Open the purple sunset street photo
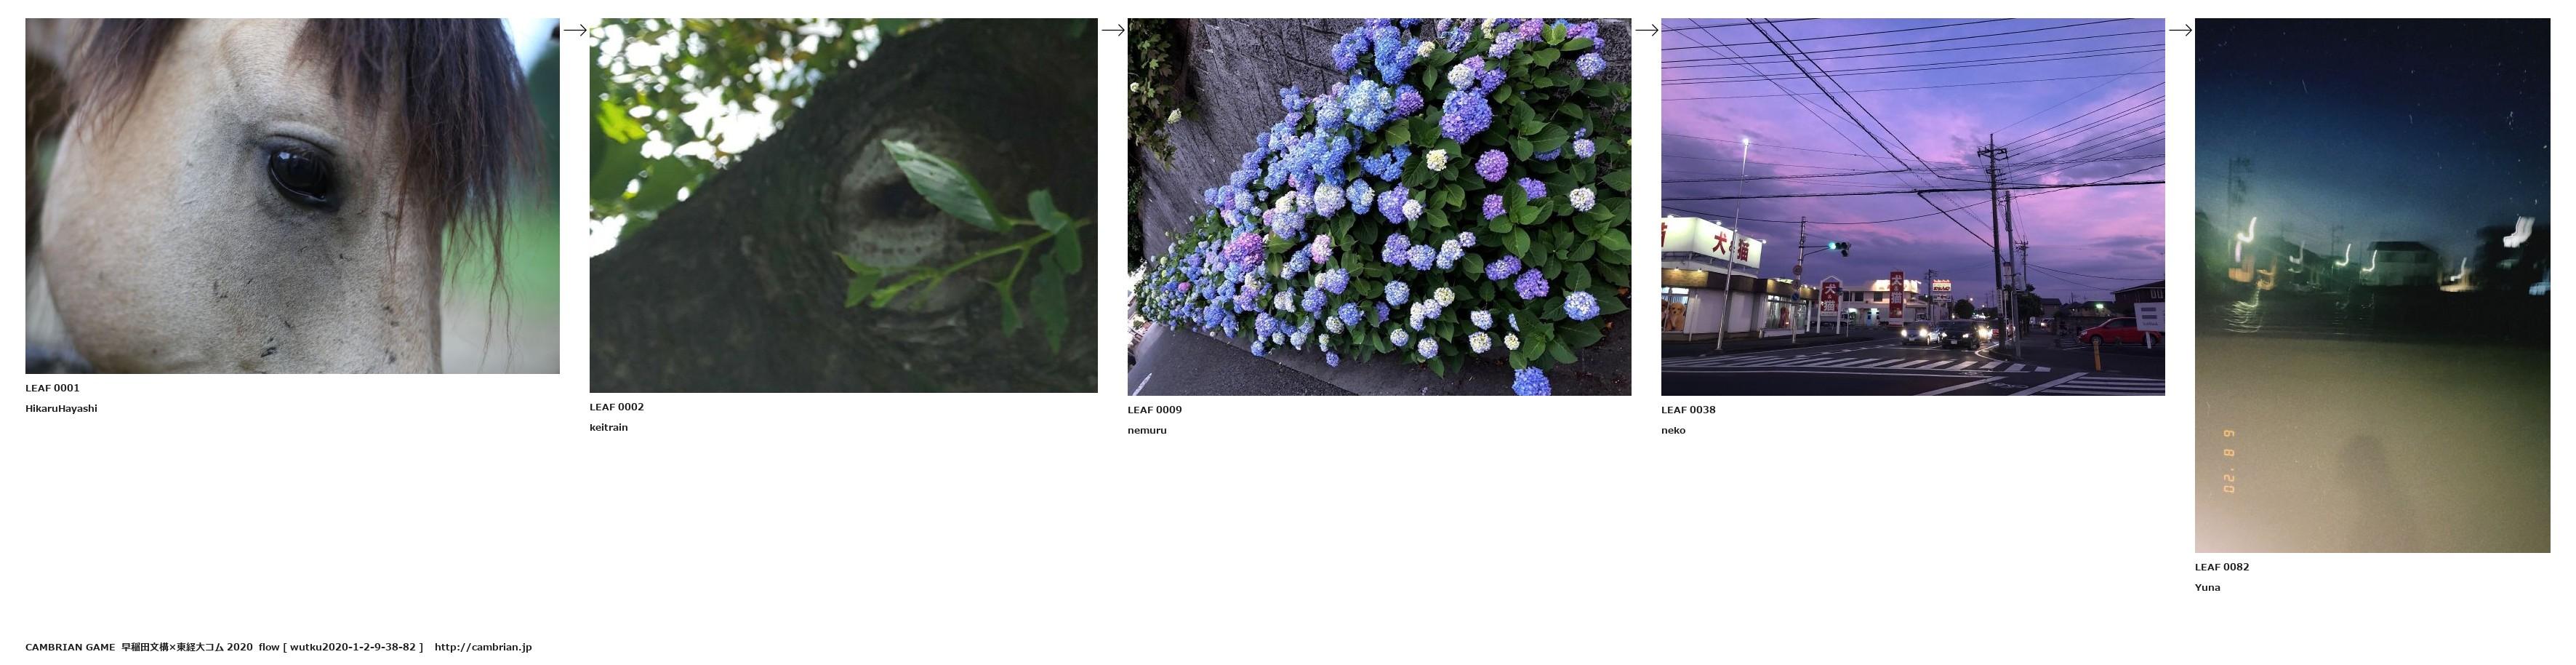Image resolution: width=2576 pixels, height=665 pixels. click(1913, 207)
